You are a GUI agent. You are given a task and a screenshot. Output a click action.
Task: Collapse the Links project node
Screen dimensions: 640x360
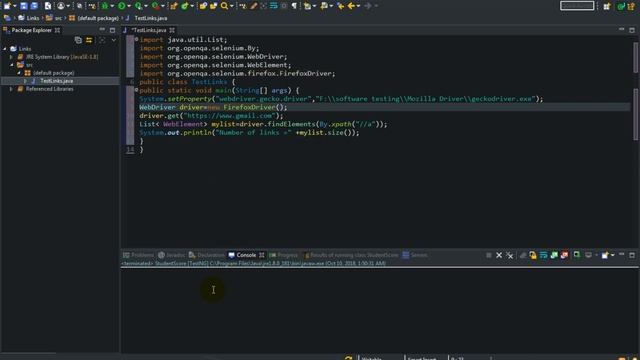(x=5, y=49)
